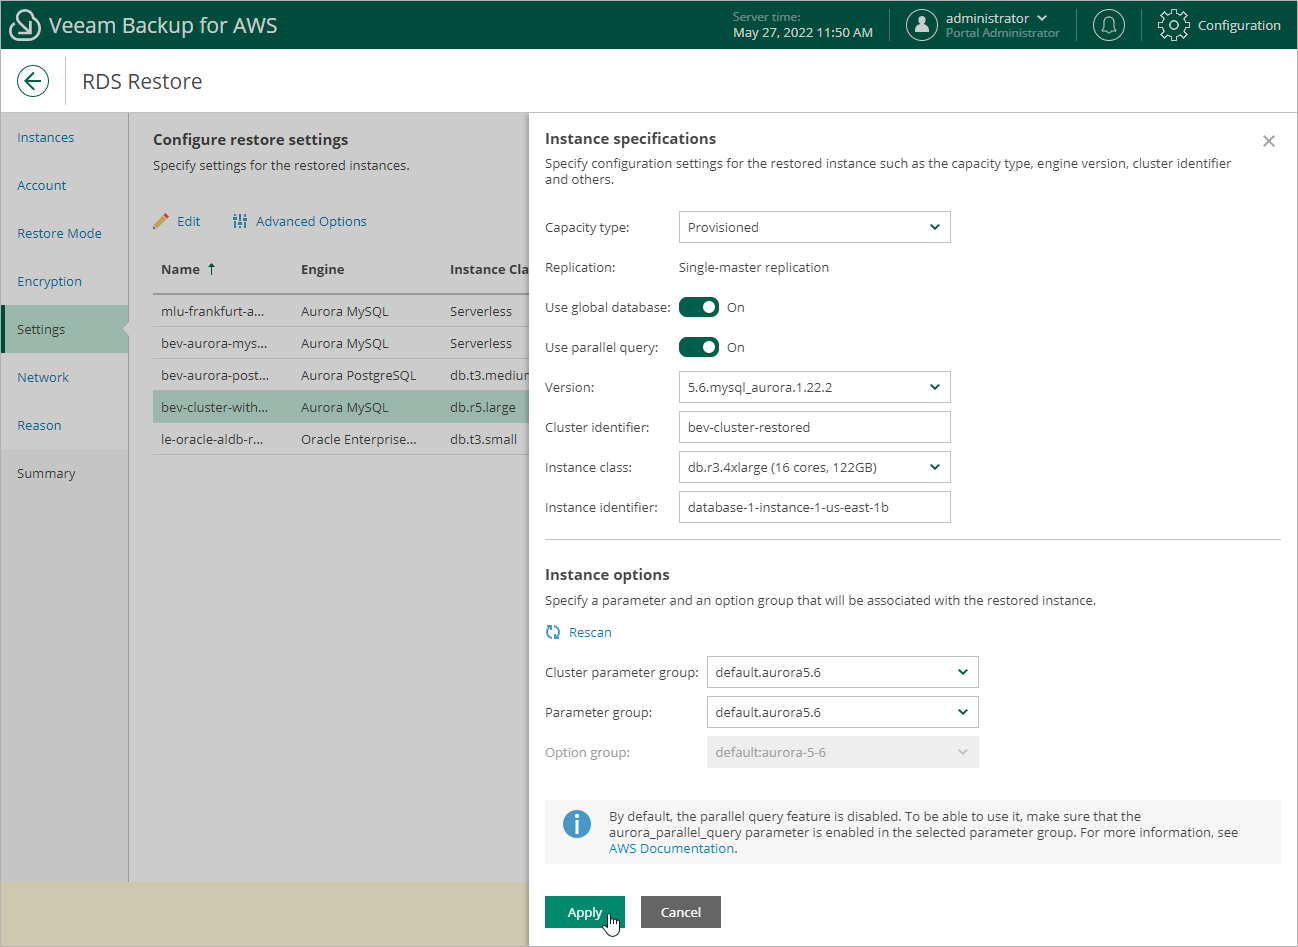The height and width of the screenshot is (947, 1298).
Task: Click the Advanced Options sliders icon
Action: coord(240,221)
